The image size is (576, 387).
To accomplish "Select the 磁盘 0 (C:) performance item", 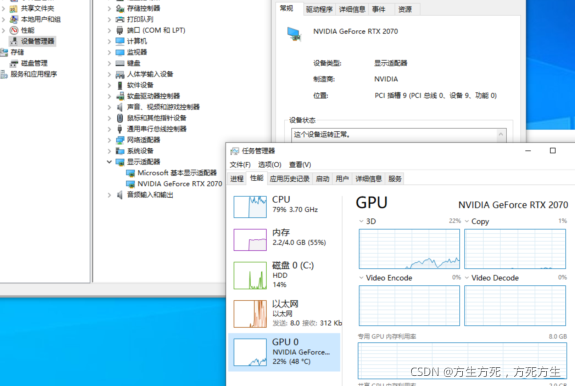I will pyautogui.click(x=285, y=275).
